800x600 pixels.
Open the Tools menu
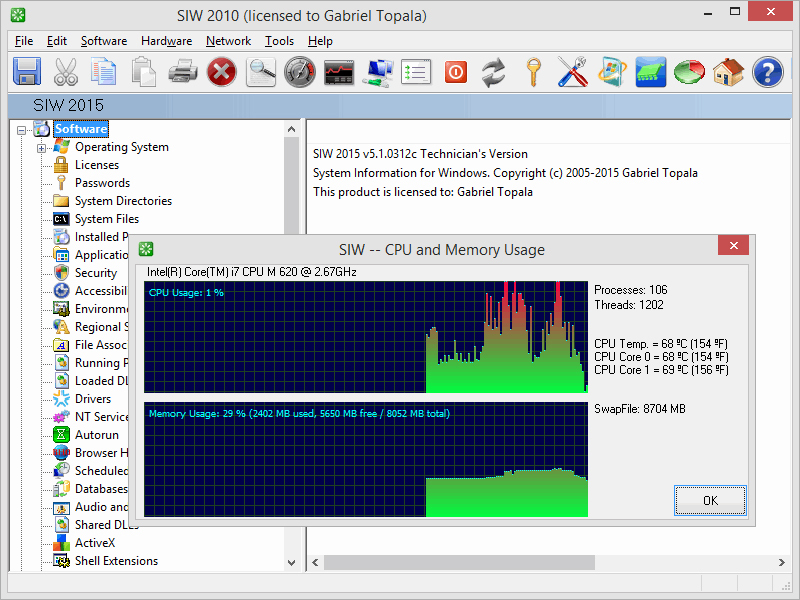coord(279,41)
